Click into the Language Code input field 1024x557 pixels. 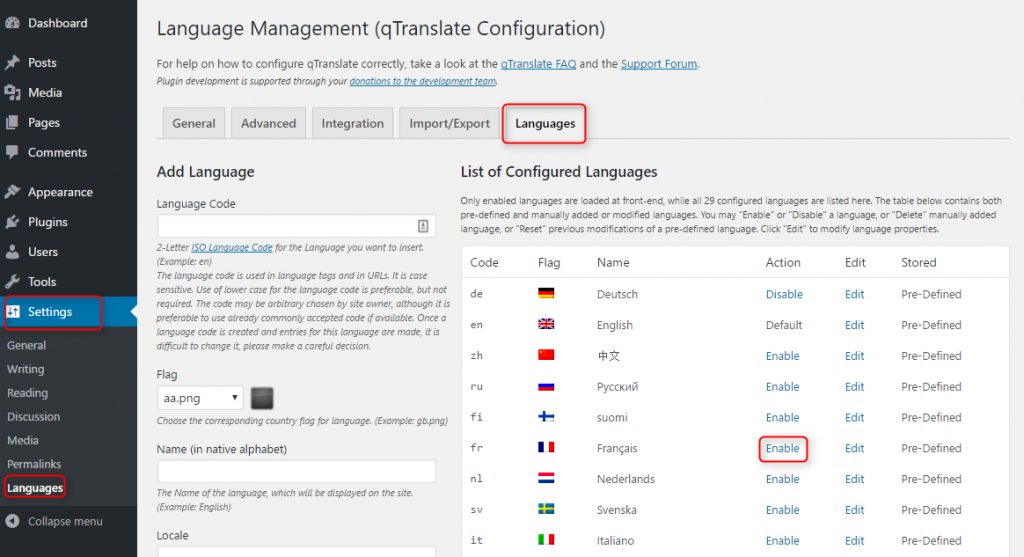click(296, 226)
